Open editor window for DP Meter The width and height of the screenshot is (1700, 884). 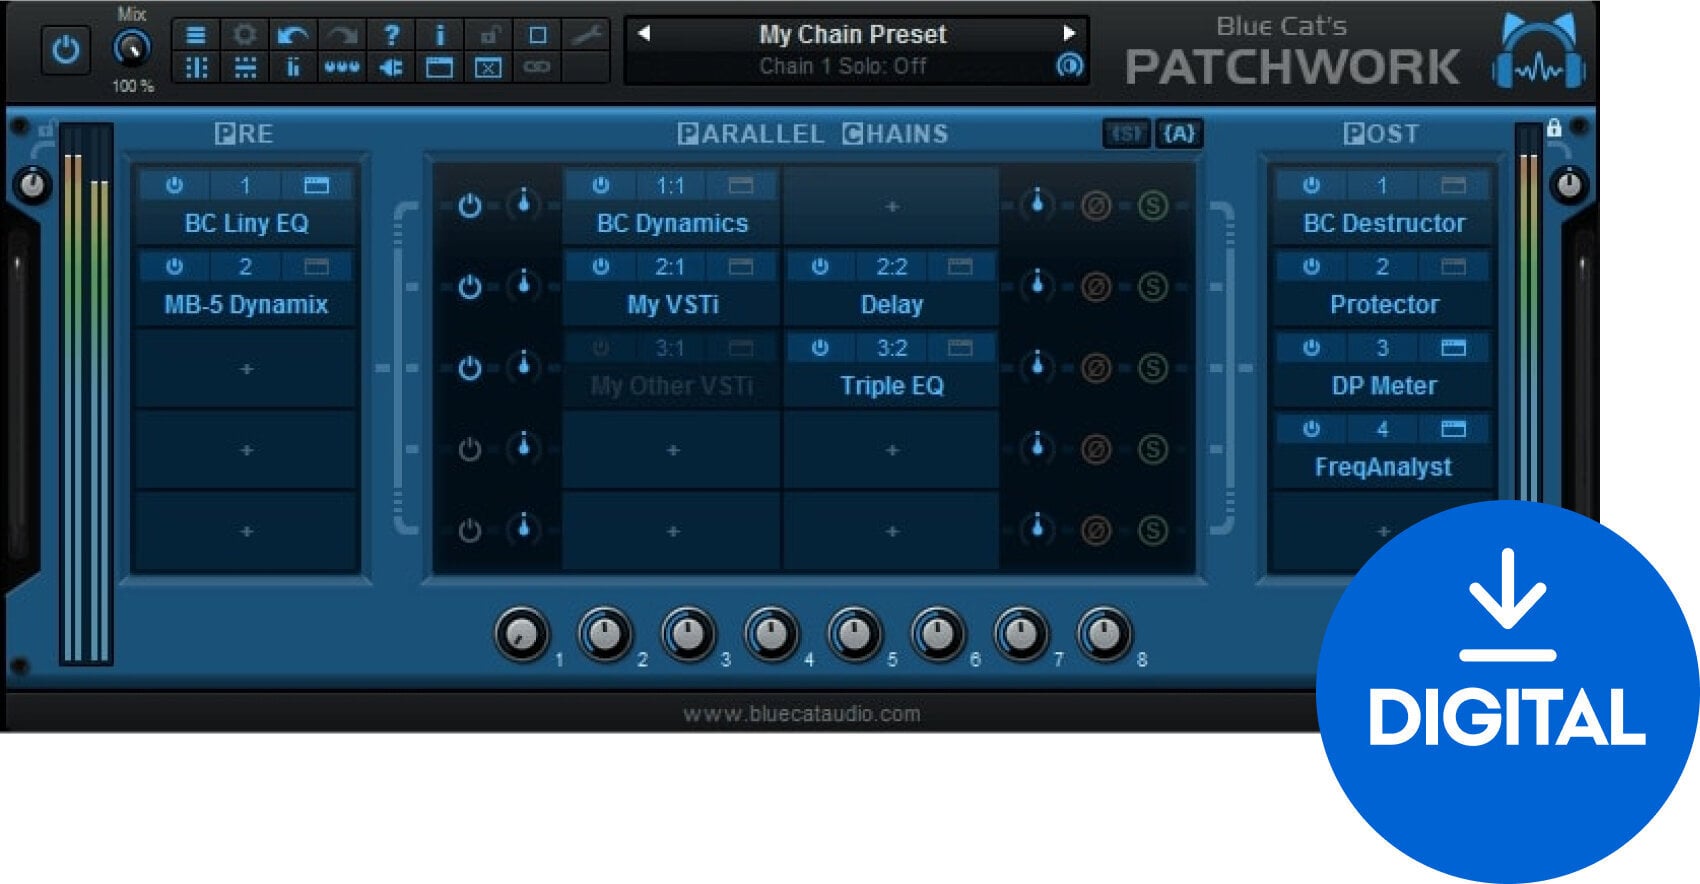(x=1453, y=348)
